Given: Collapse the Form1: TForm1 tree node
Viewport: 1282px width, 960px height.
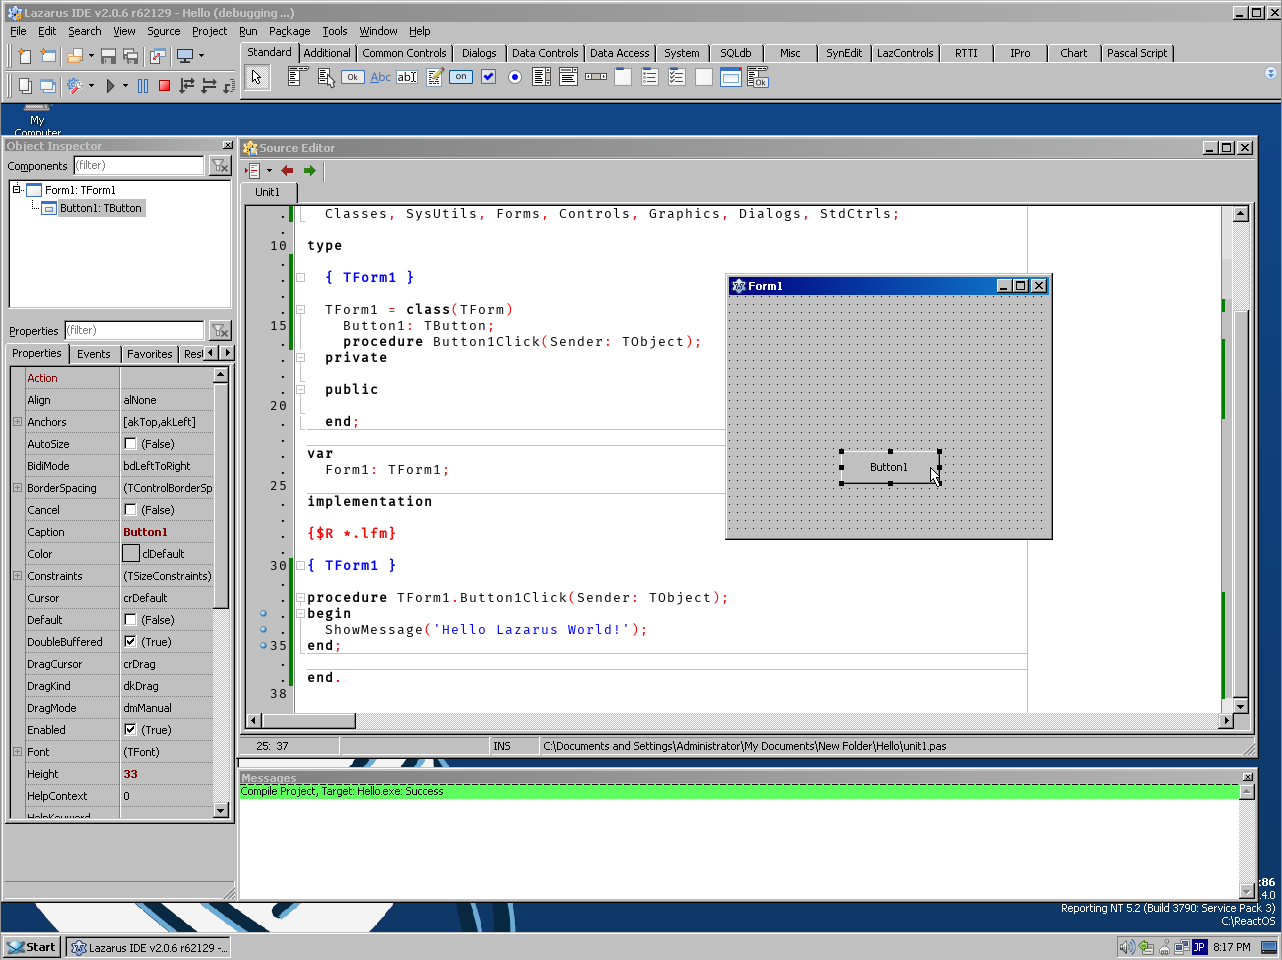Looking at the screenshot, I should pyautogui.click(x=17, y=189).
